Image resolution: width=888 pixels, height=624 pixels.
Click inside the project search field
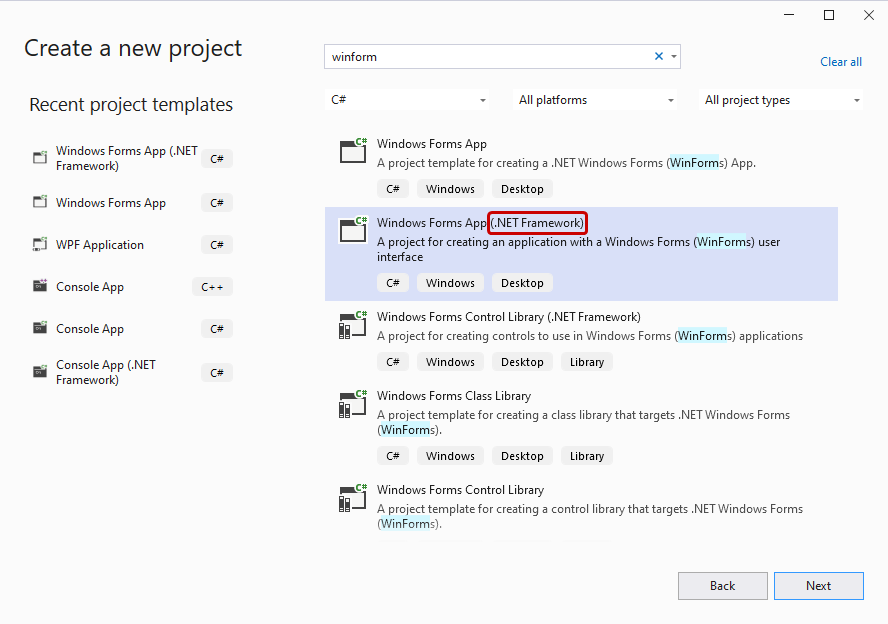pyautogui.click(x=480, y=56)
